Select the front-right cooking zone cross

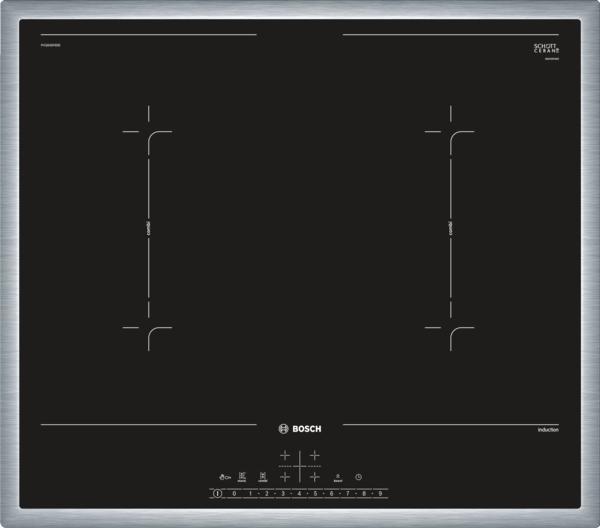pos(314,477)
